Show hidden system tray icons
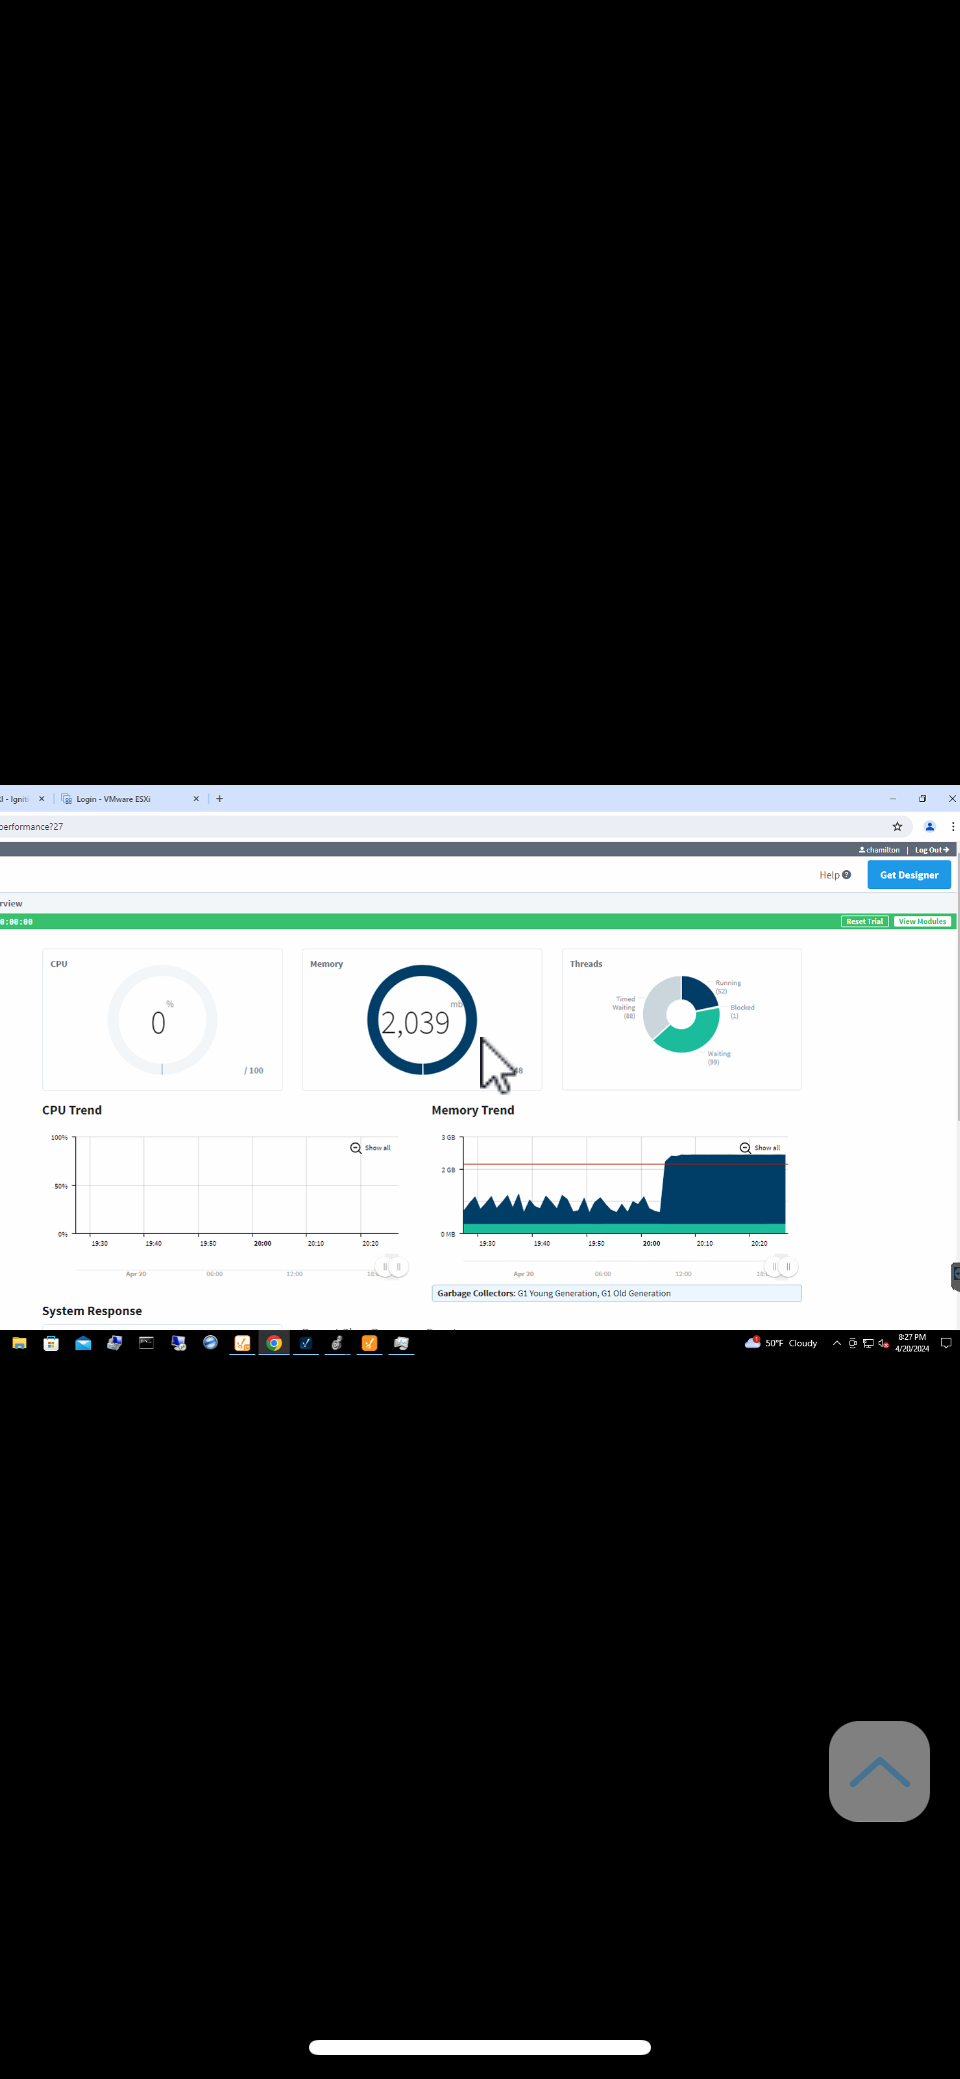This screenshot has height=2079, width=960. coord(837,1343)
